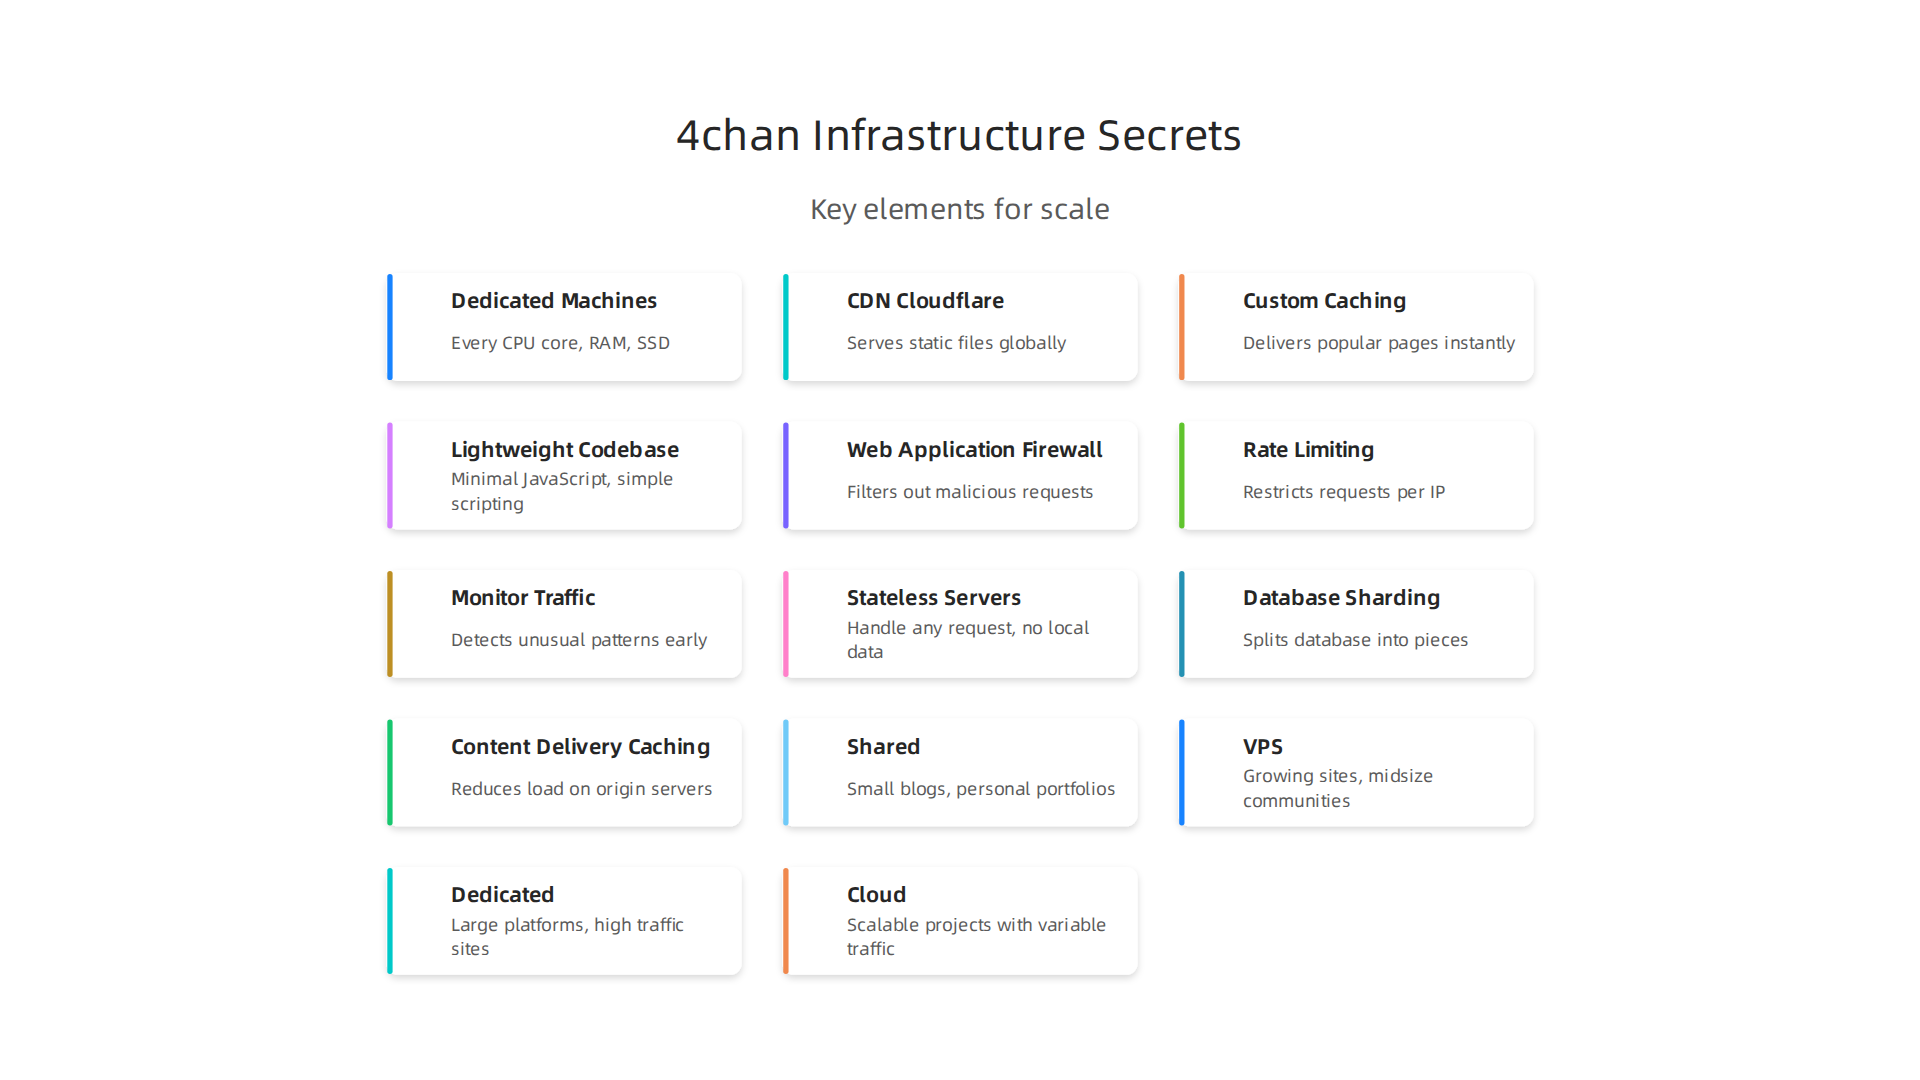Click 'Scalable projects with variable traffic' text
Image resolution: width=1920 pixels, height=1080 pixels.
976,937
